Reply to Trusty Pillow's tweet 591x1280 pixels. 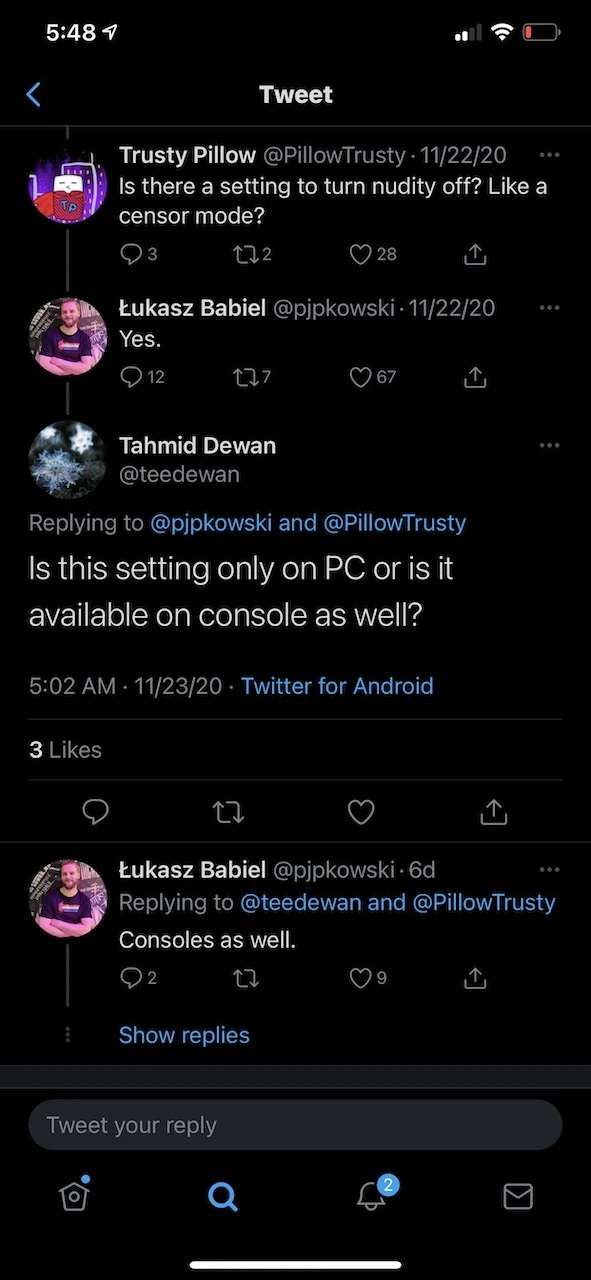131,254
